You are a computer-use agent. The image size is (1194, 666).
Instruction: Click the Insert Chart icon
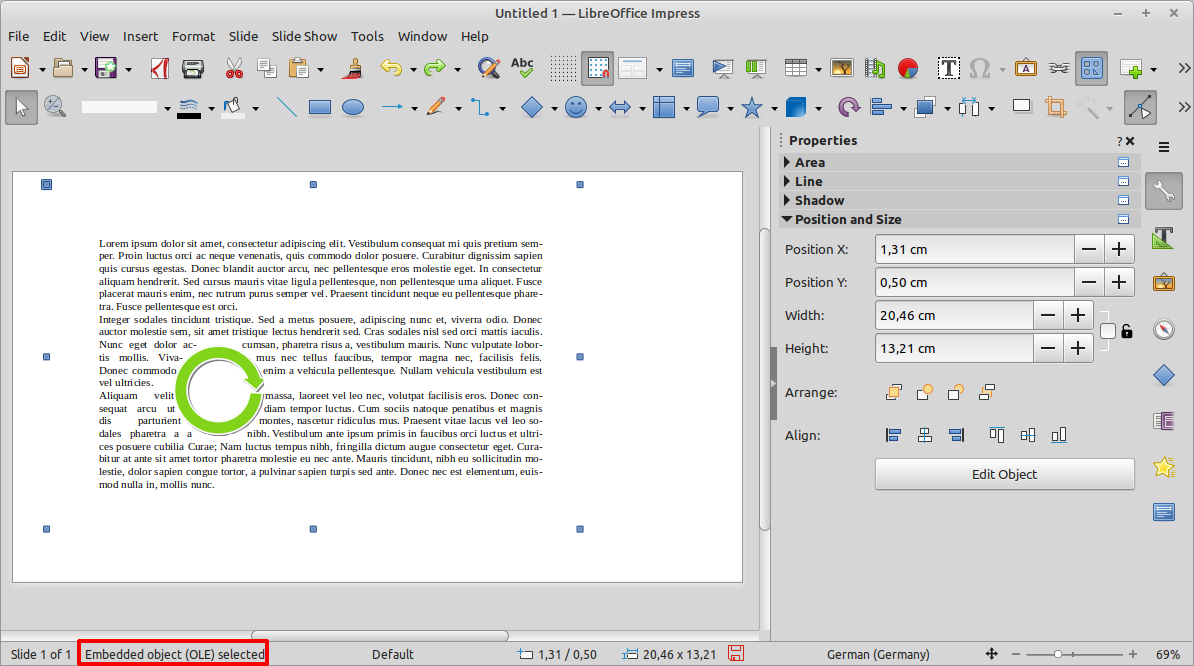tap(908, 68)
